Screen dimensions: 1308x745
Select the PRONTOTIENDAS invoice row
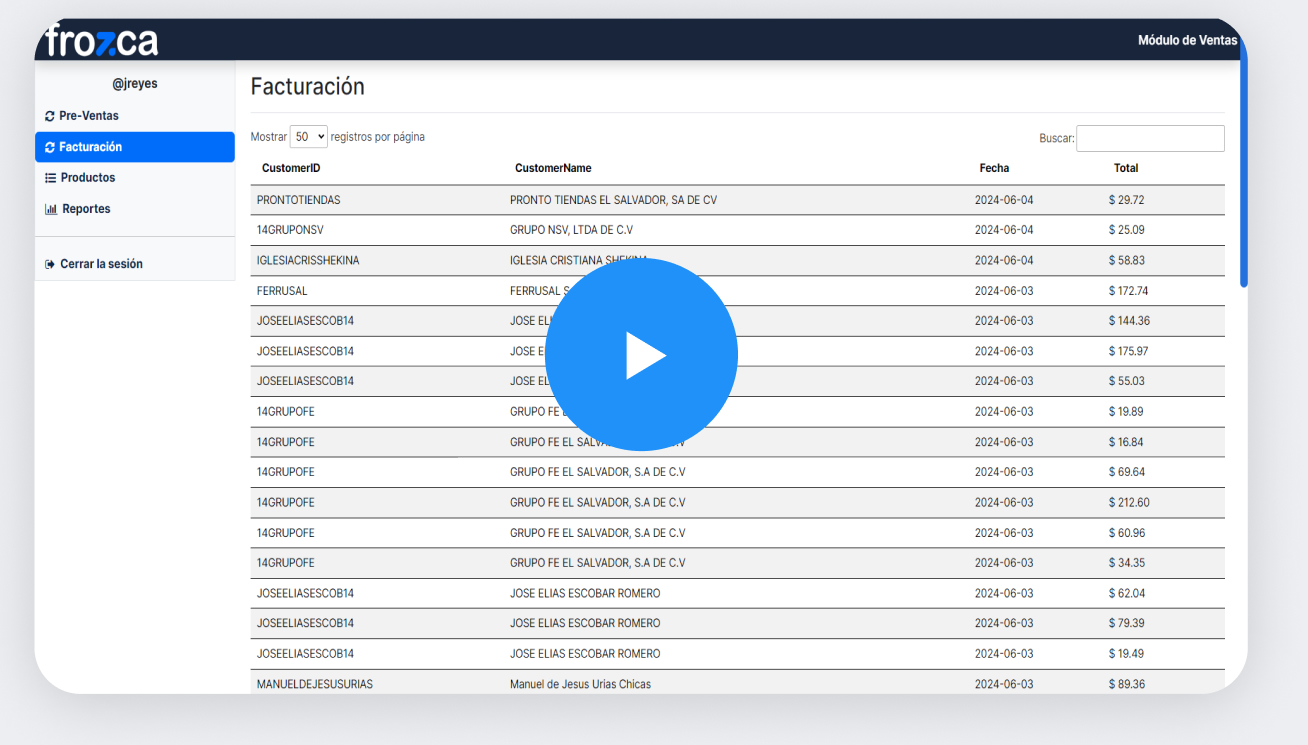(x=298, y=200)
